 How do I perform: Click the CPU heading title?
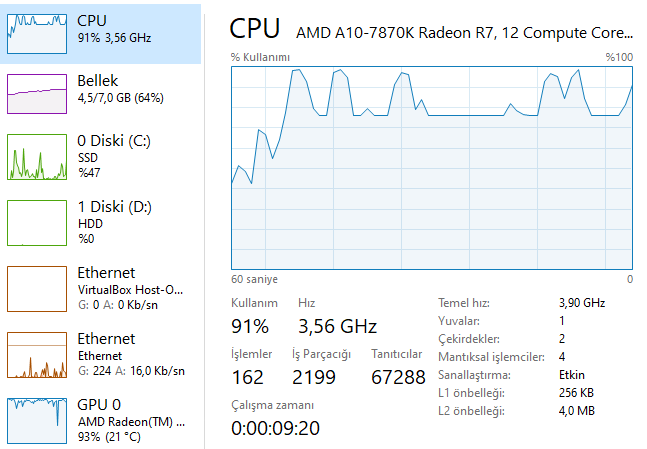click(255, 28)
